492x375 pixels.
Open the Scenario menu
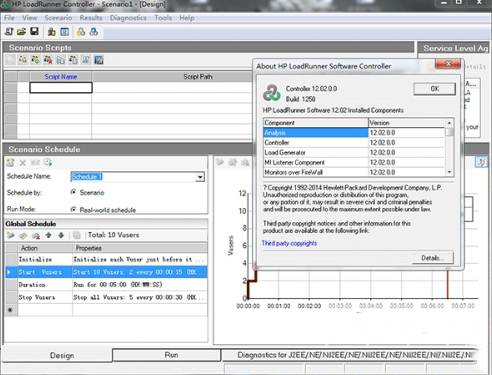pos(58,18)
